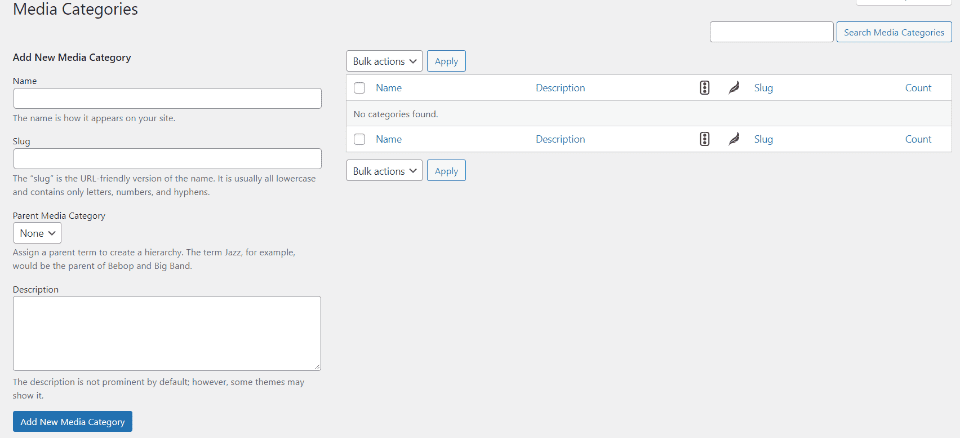Open the top Bulk actions dropdown
This screenshot has width=960, height=438.
[x=384, y=61]
